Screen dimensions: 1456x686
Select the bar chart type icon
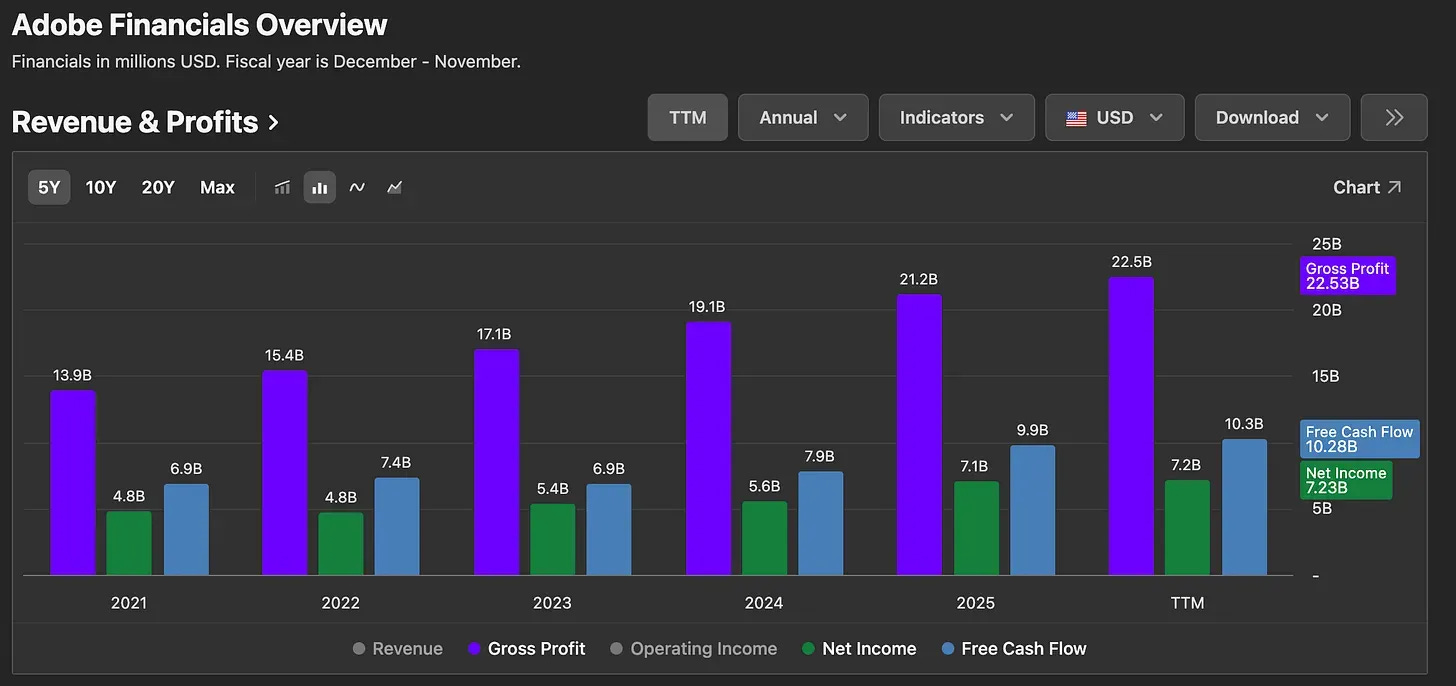click(320, 187)
